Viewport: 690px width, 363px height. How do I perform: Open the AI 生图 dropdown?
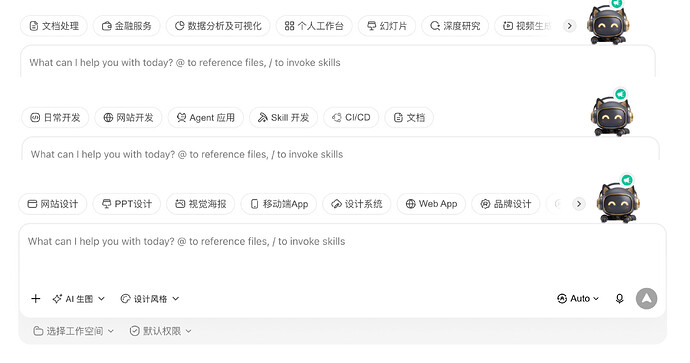tap(78, 299)
